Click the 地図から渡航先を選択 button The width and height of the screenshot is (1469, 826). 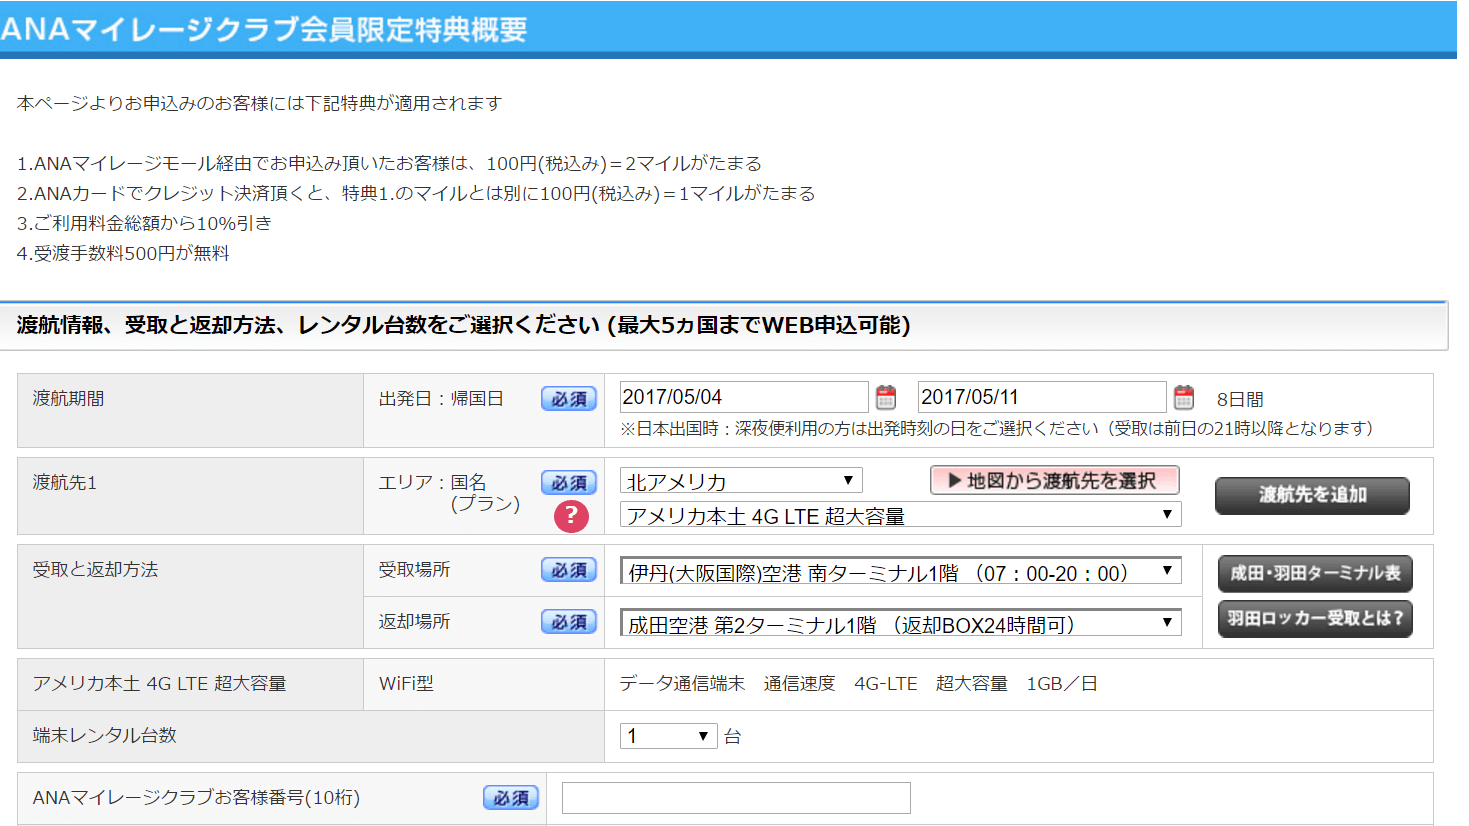tap(1054, 481)
